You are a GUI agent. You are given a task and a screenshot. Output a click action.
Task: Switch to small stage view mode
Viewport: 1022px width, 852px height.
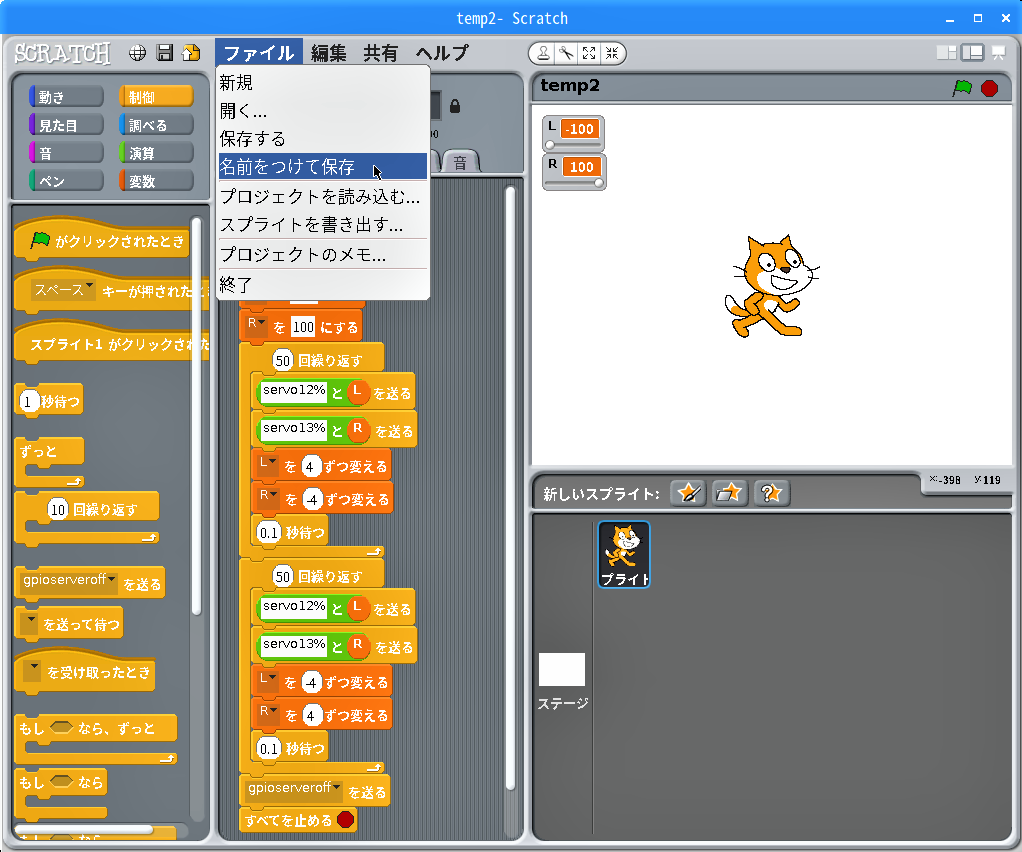point(946,53)
